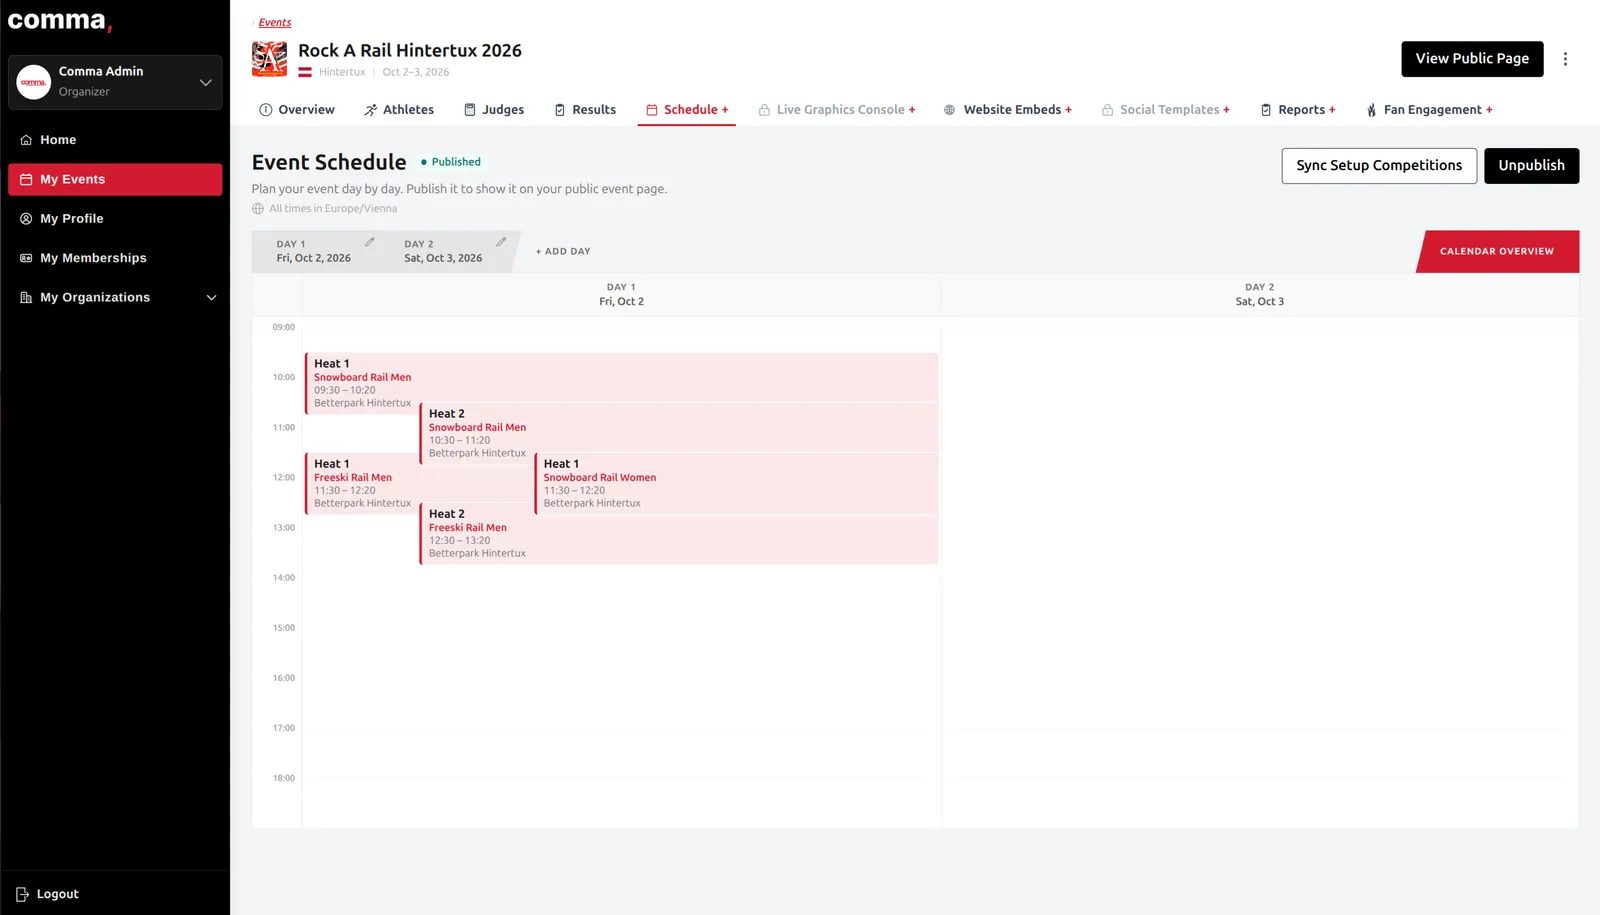Open the Fan Engagement tab
1600x915 pixels.
(x=1429, y=110)
